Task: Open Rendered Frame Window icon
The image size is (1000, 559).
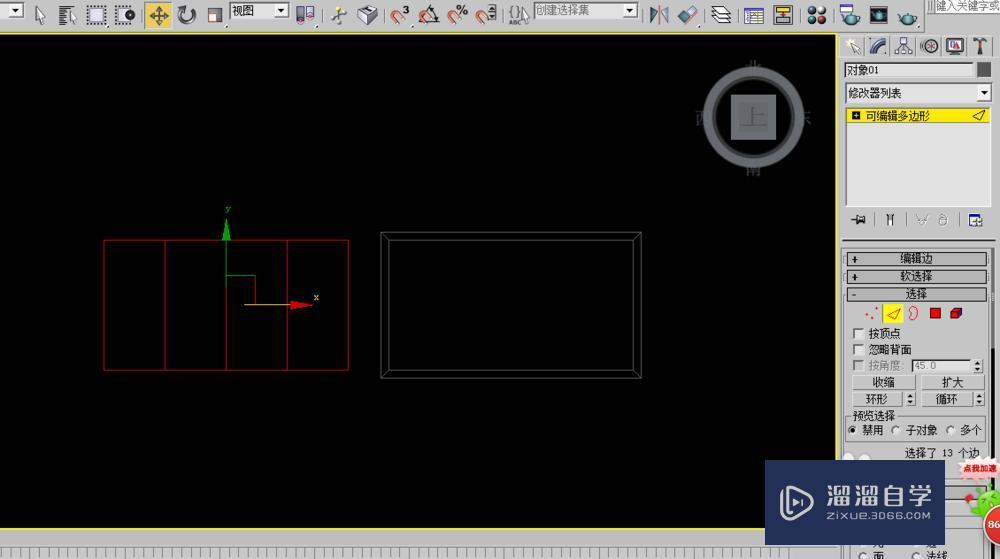Action: [x=878, y=15]
